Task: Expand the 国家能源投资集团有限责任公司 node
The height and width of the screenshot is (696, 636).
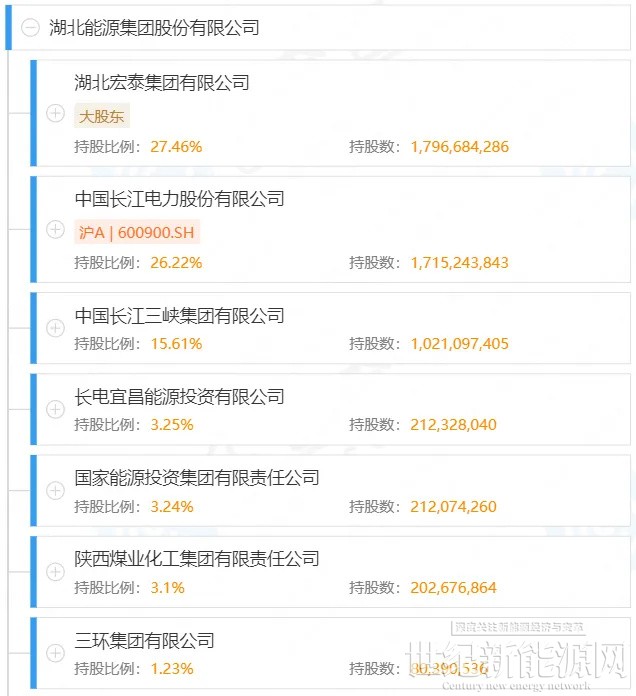Action: tap(55, 490)
